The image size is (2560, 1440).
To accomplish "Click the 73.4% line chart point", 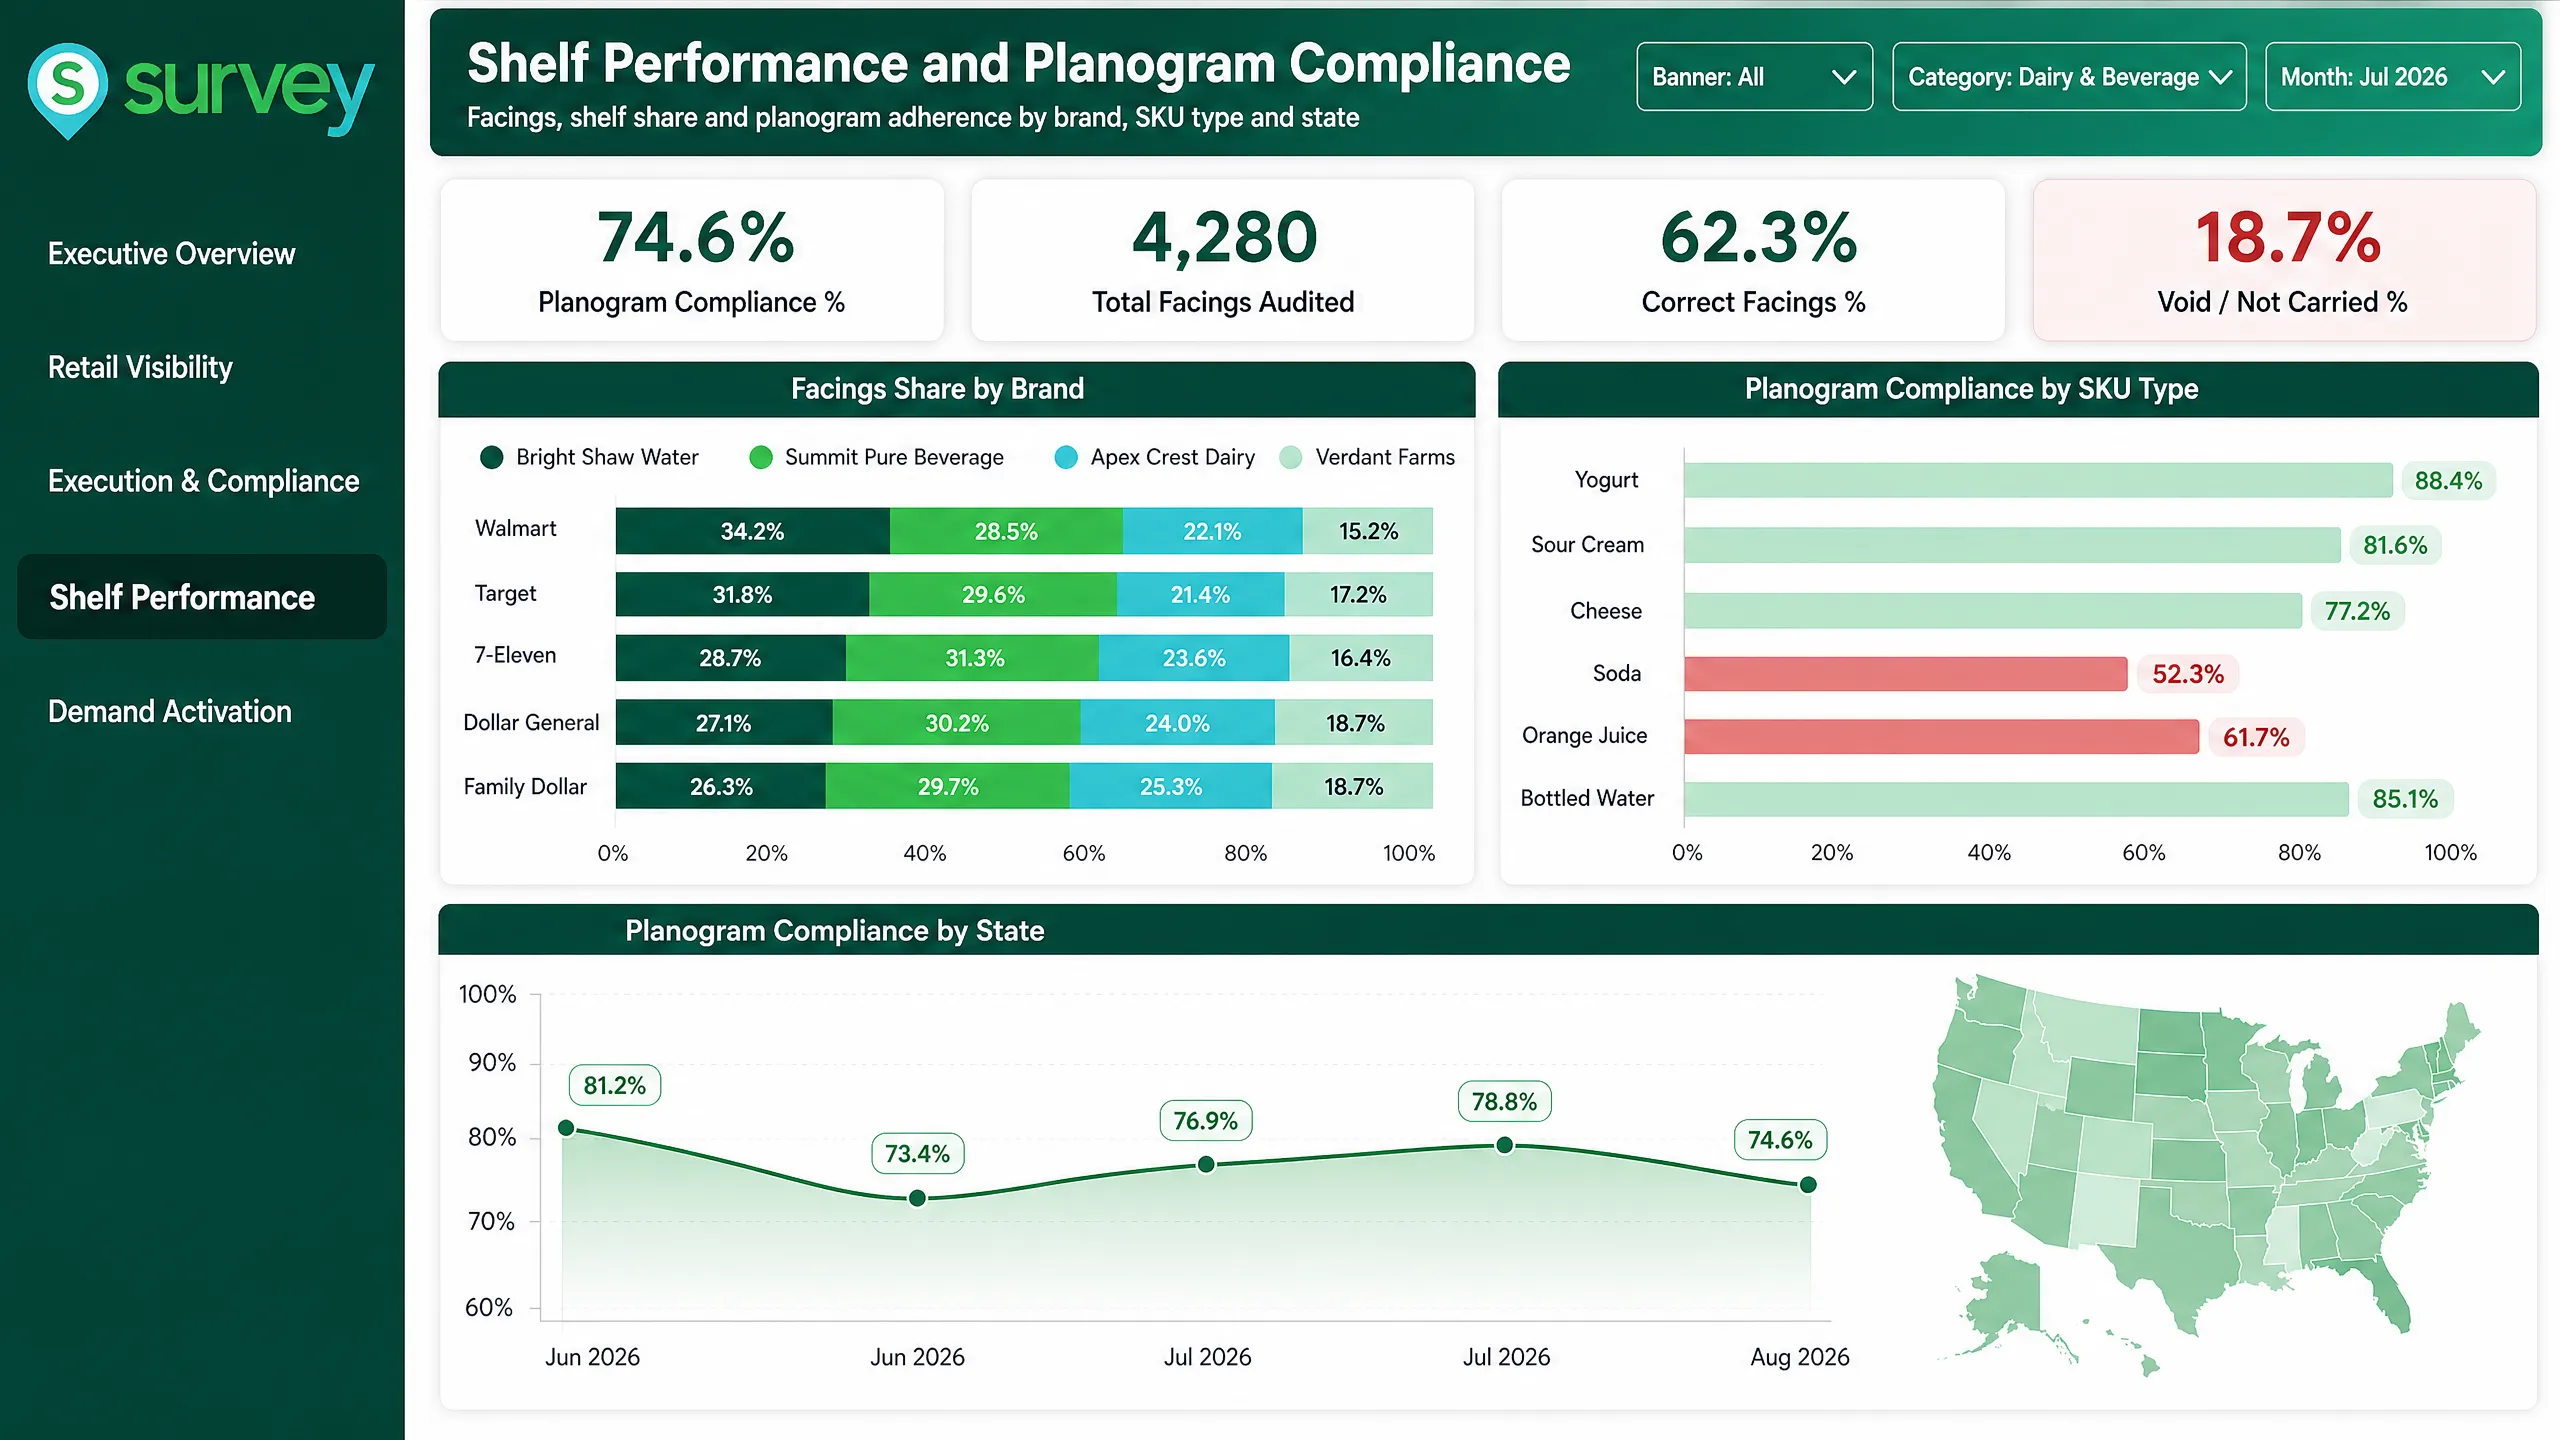I will [917, 1198].
